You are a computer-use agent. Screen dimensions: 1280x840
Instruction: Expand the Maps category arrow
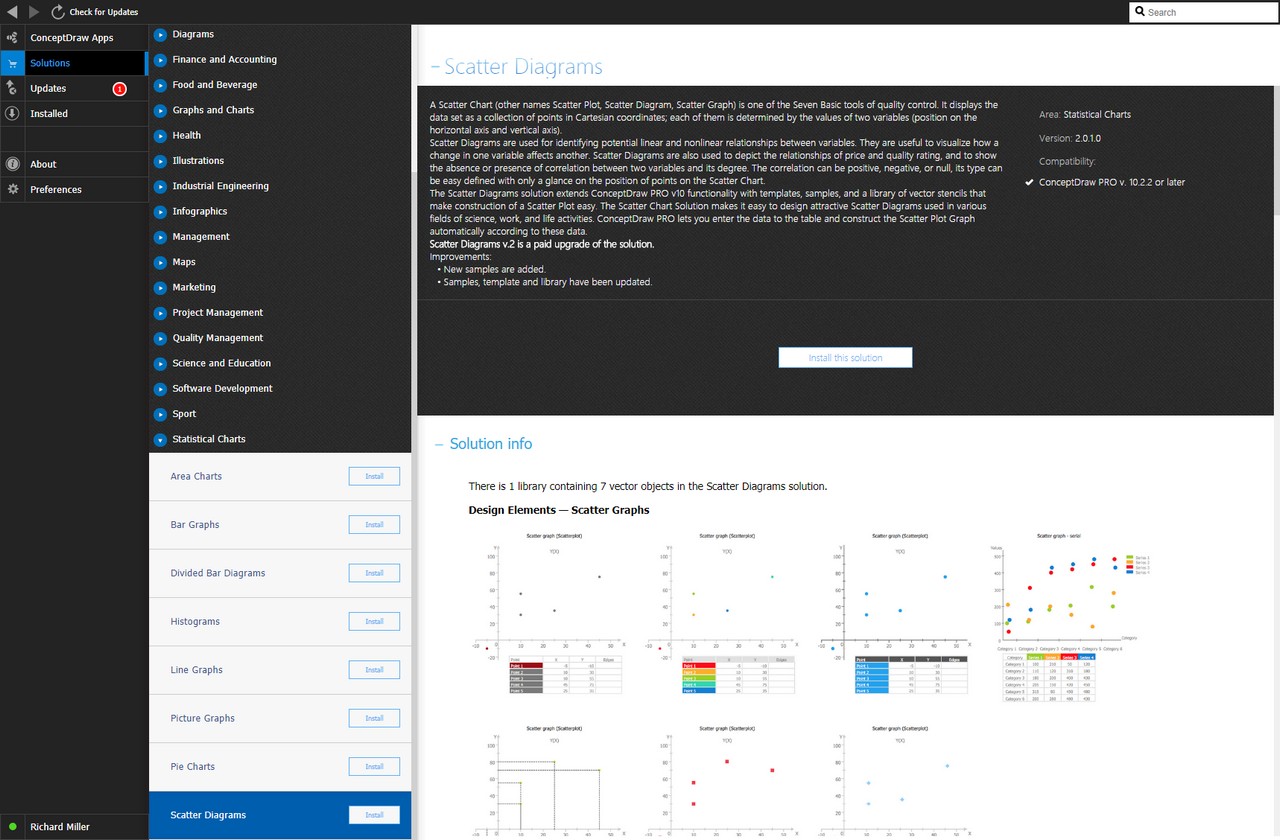click(x=160, y=262)
